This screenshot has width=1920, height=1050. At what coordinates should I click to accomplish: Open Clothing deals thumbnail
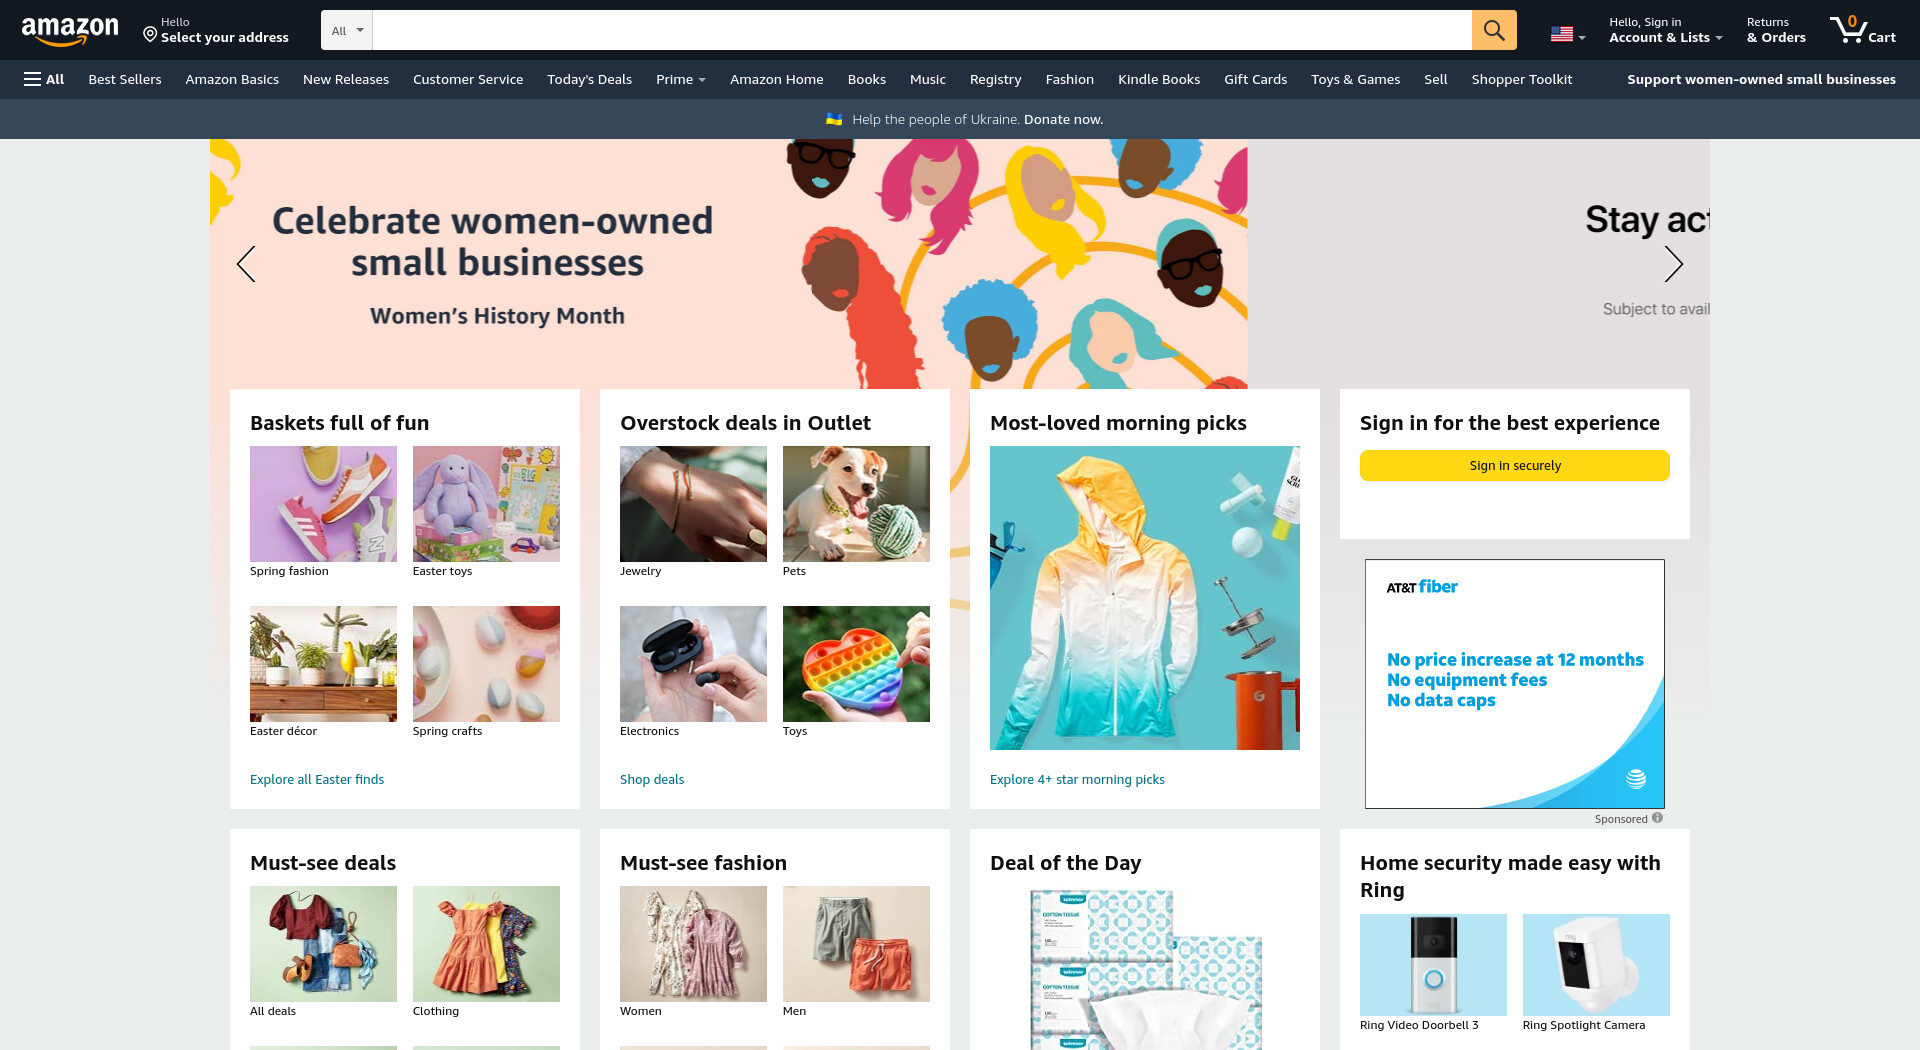coord(486,944)
